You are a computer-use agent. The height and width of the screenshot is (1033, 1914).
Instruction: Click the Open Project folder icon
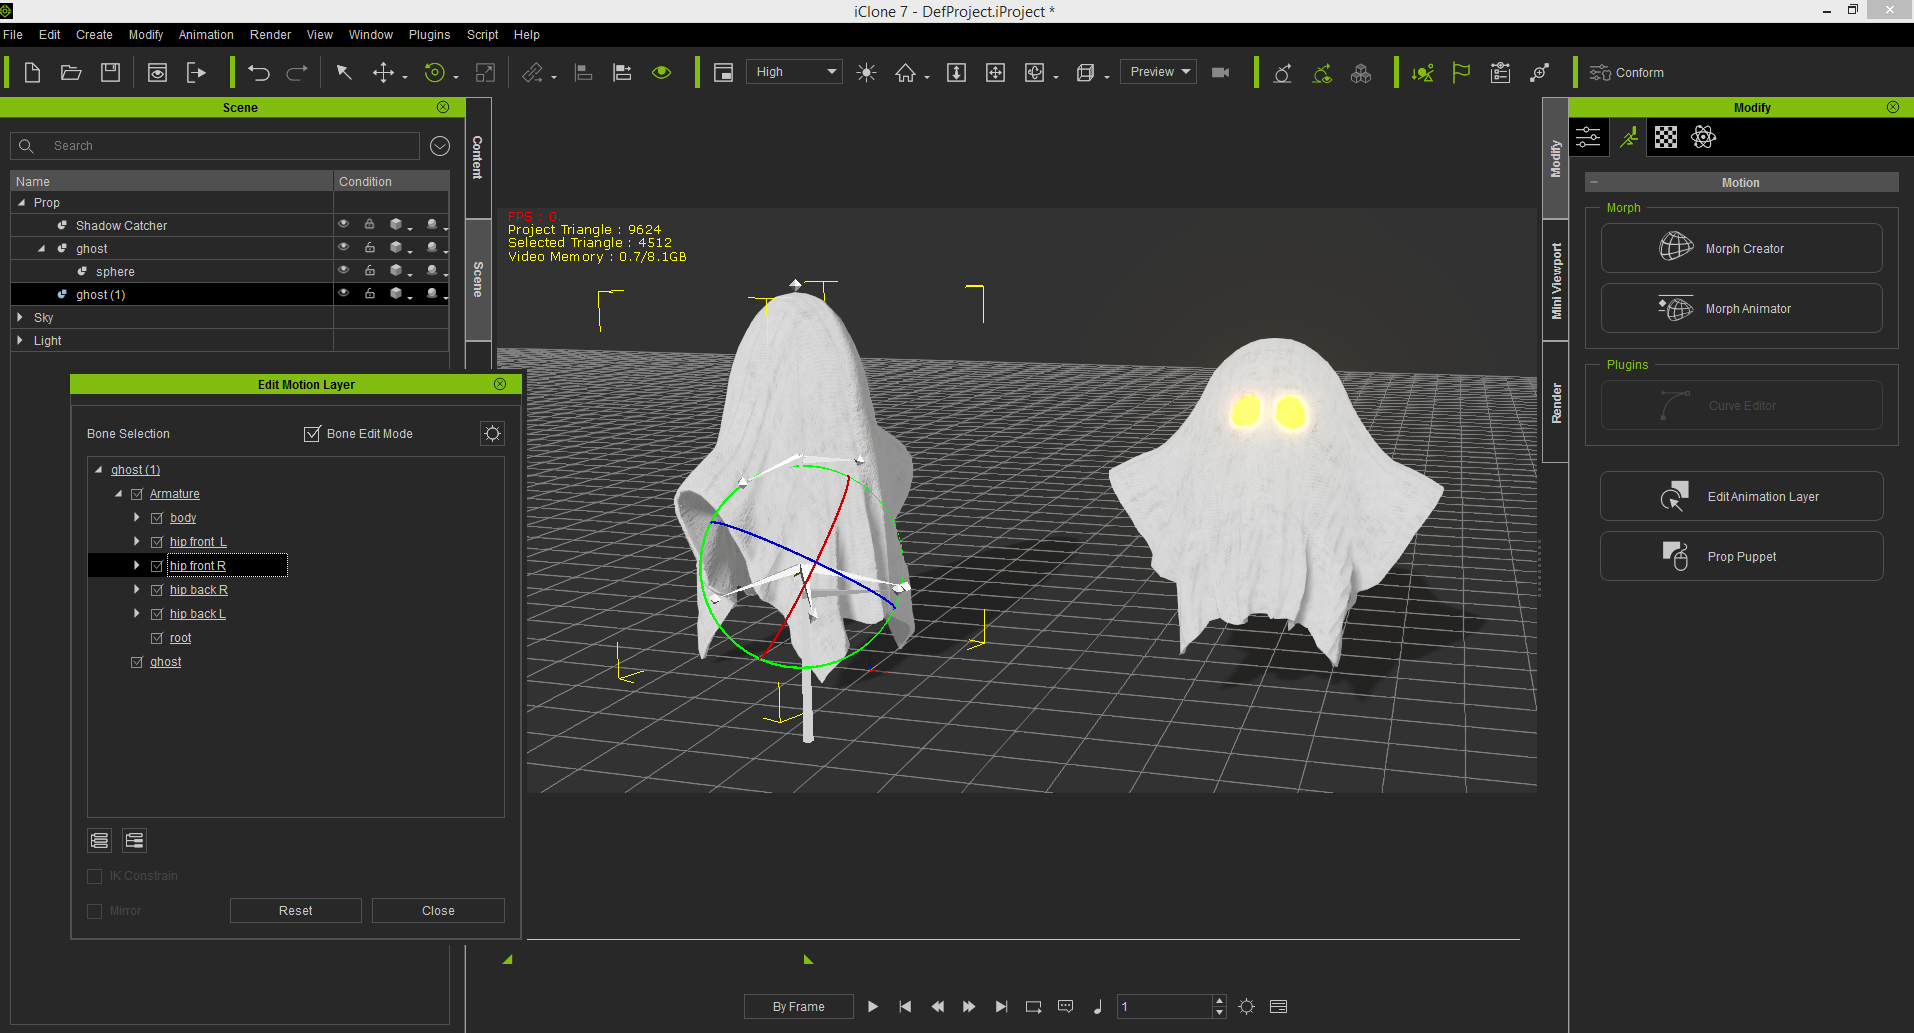coord(71,72)
